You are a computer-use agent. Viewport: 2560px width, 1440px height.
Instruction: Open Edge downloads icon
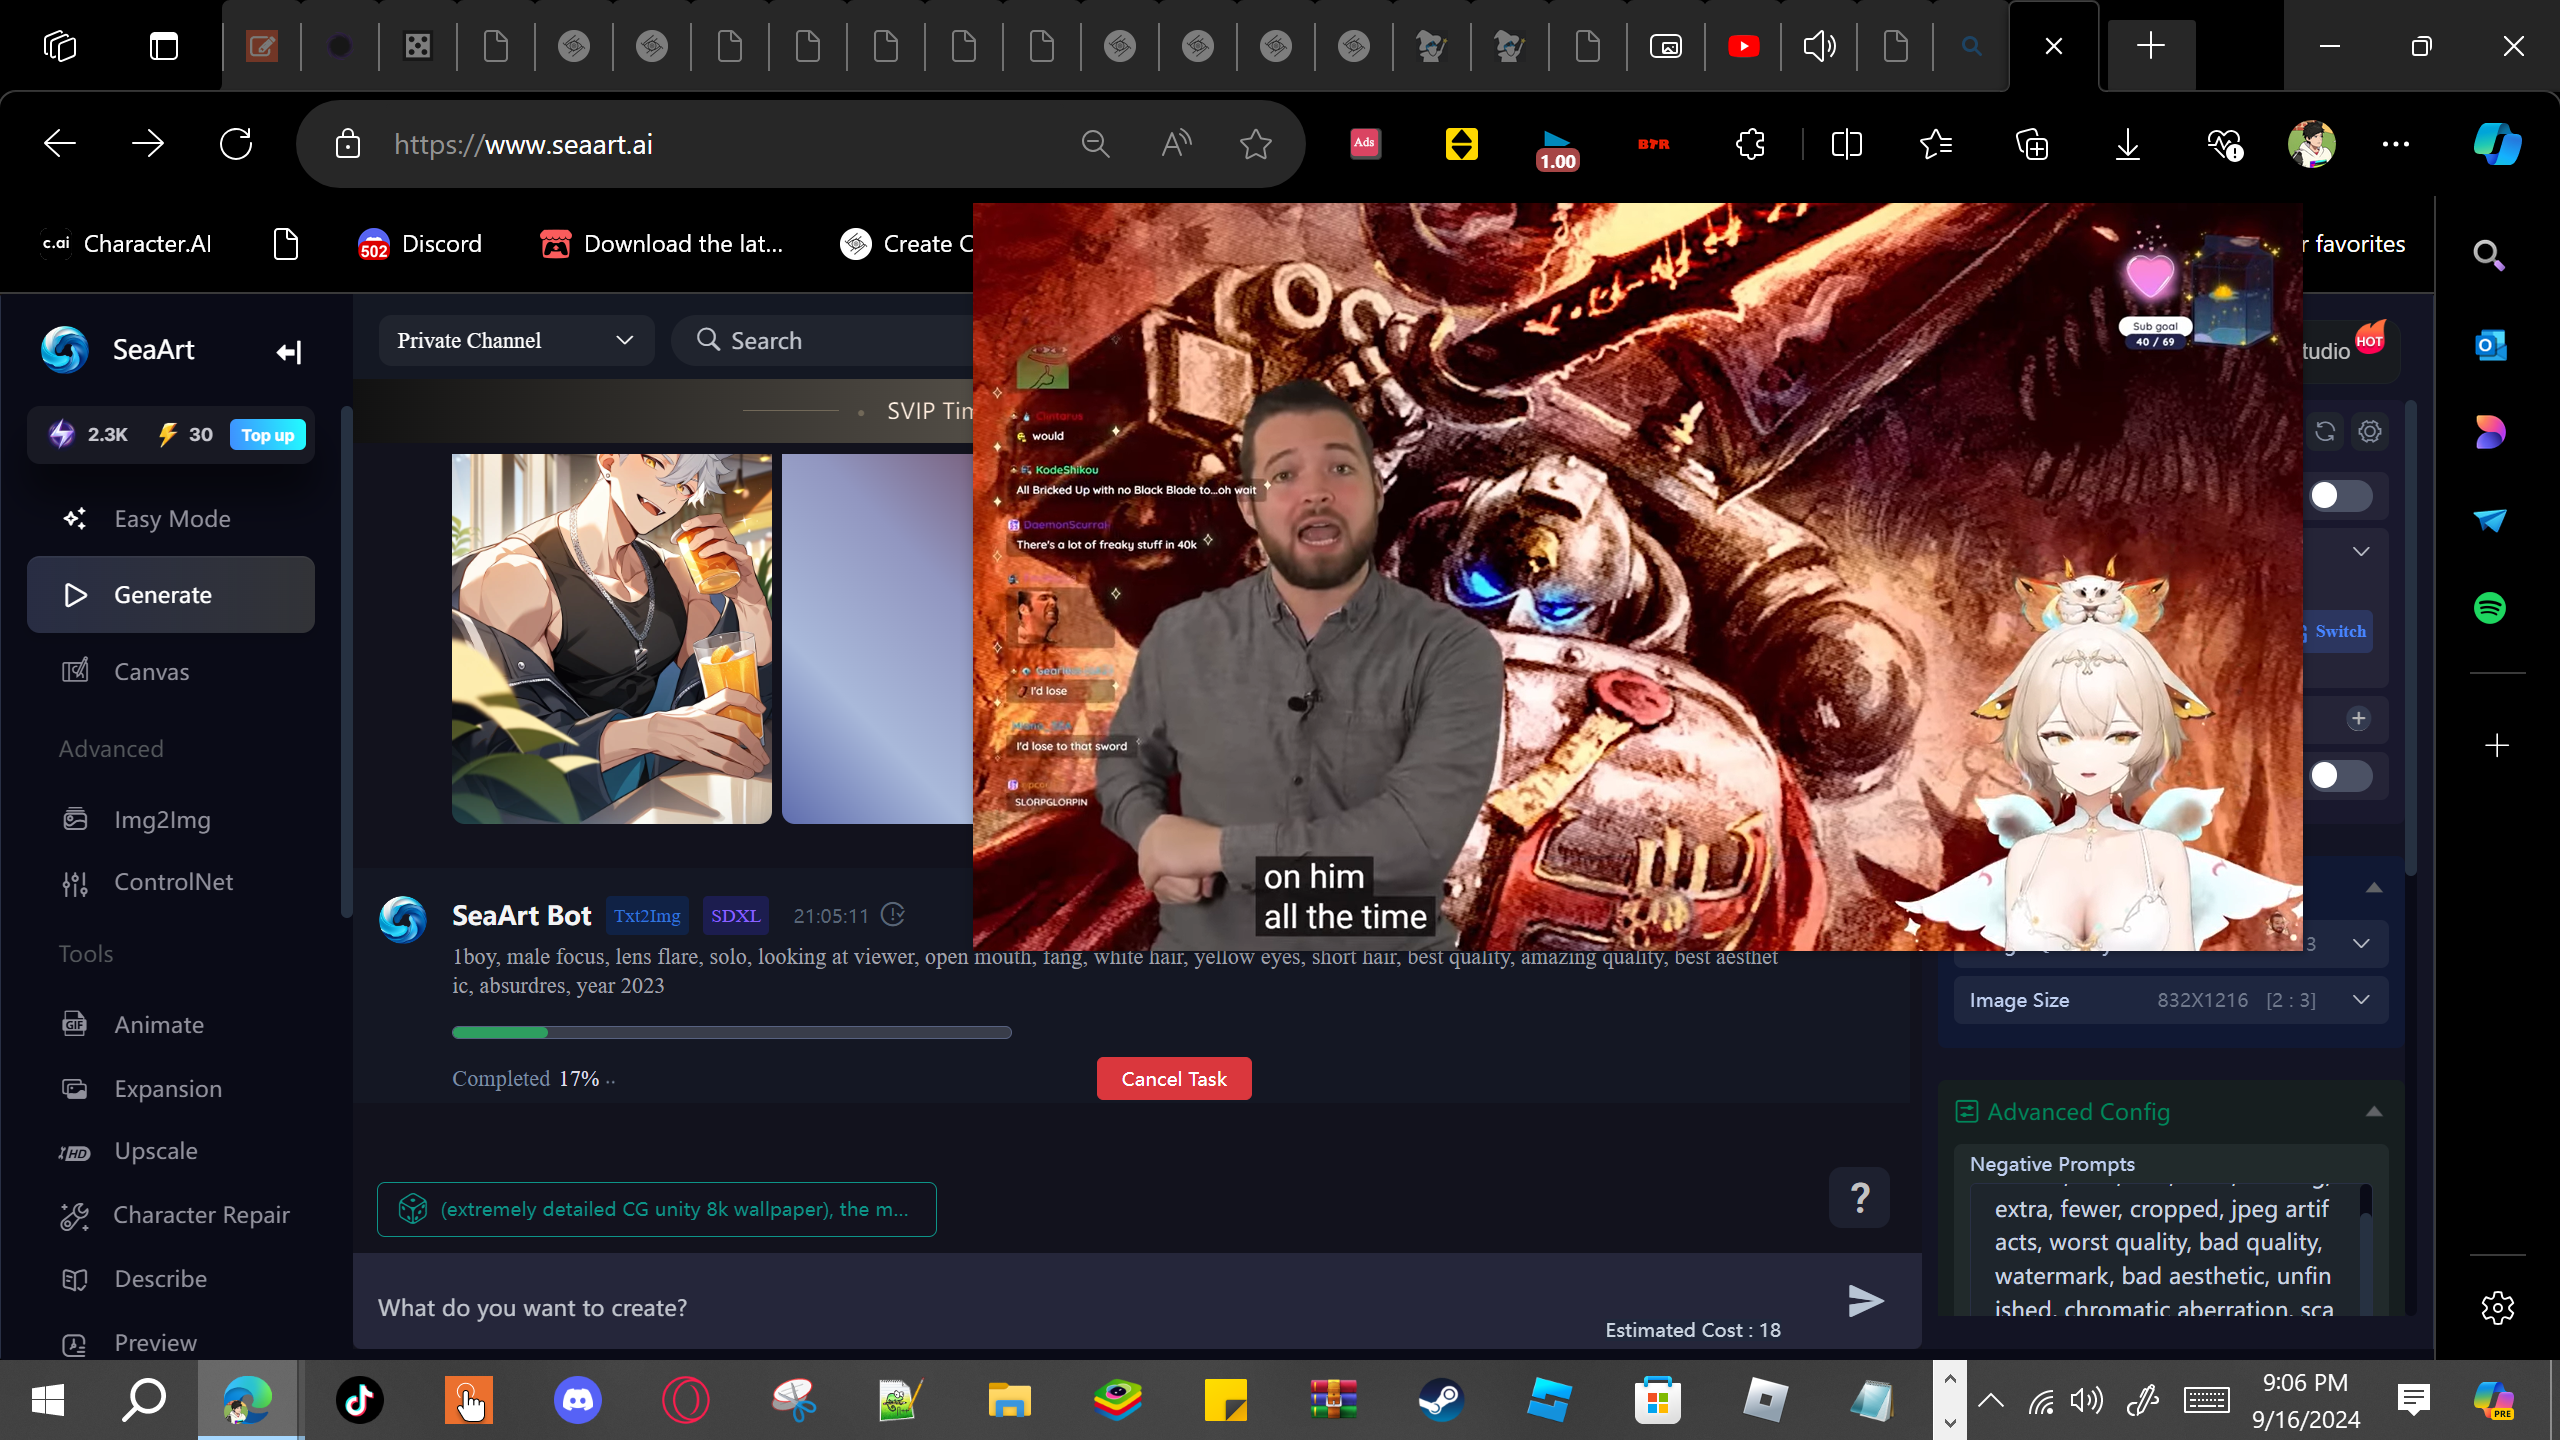[x=2128, y=145]
